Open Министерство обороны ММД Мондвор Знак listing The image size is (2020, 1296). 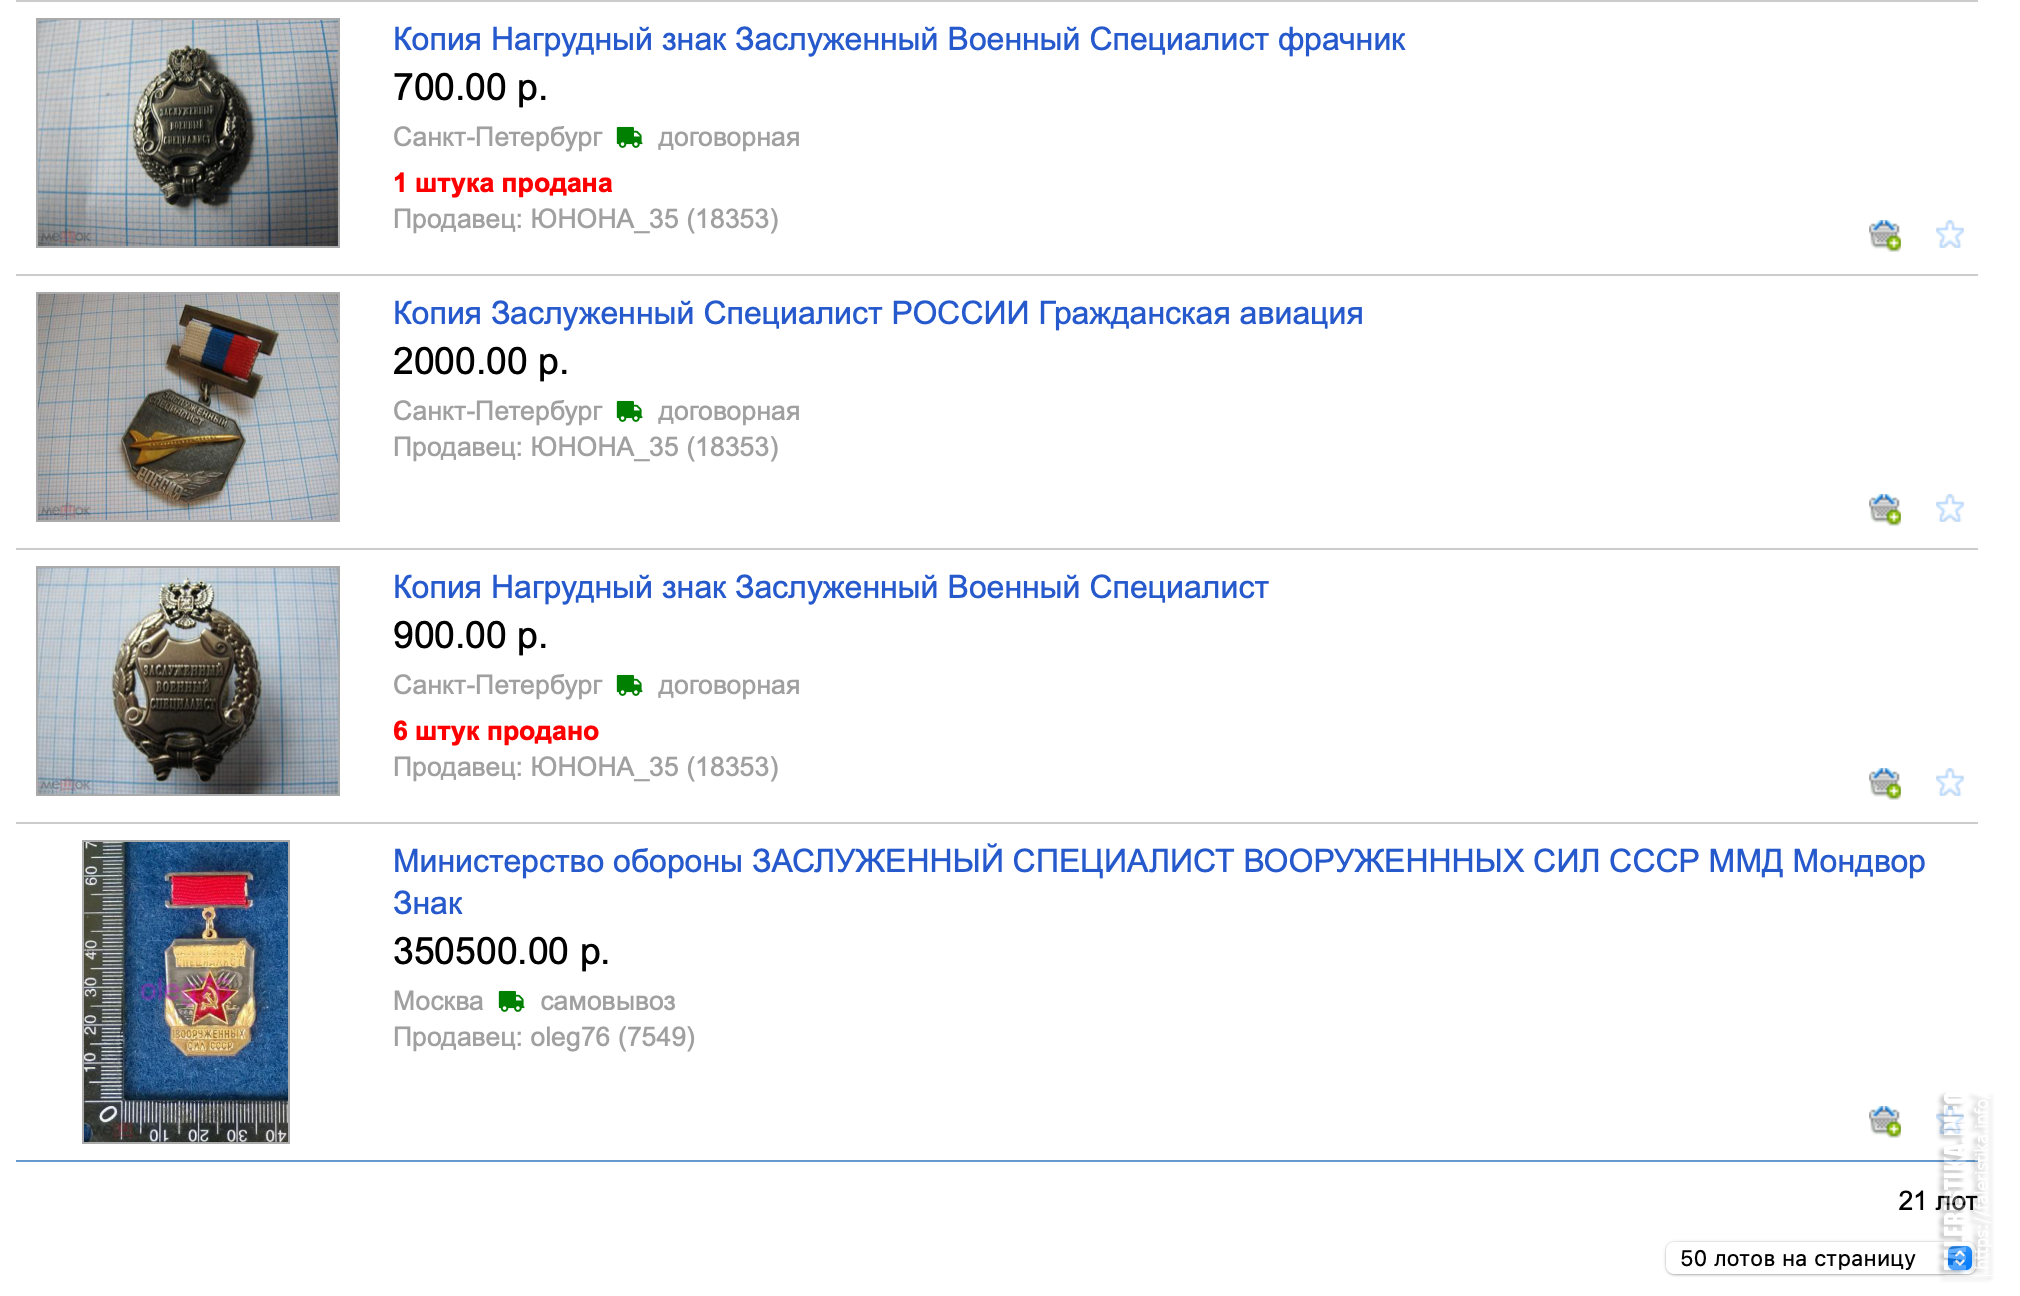click(1159, 882)
